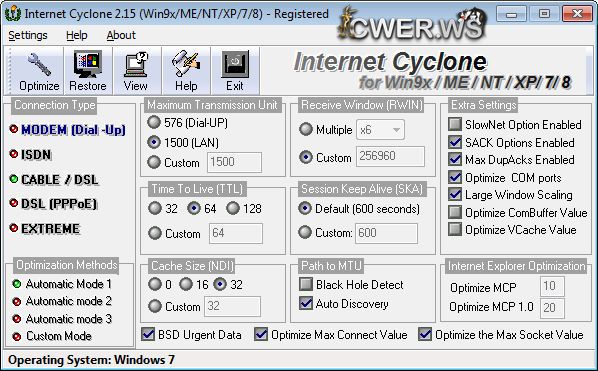Image resolution: width=598 pixels, height=371 pixels.
Task: Select Custom Session Keep Alive option
Action: (305, 232)
